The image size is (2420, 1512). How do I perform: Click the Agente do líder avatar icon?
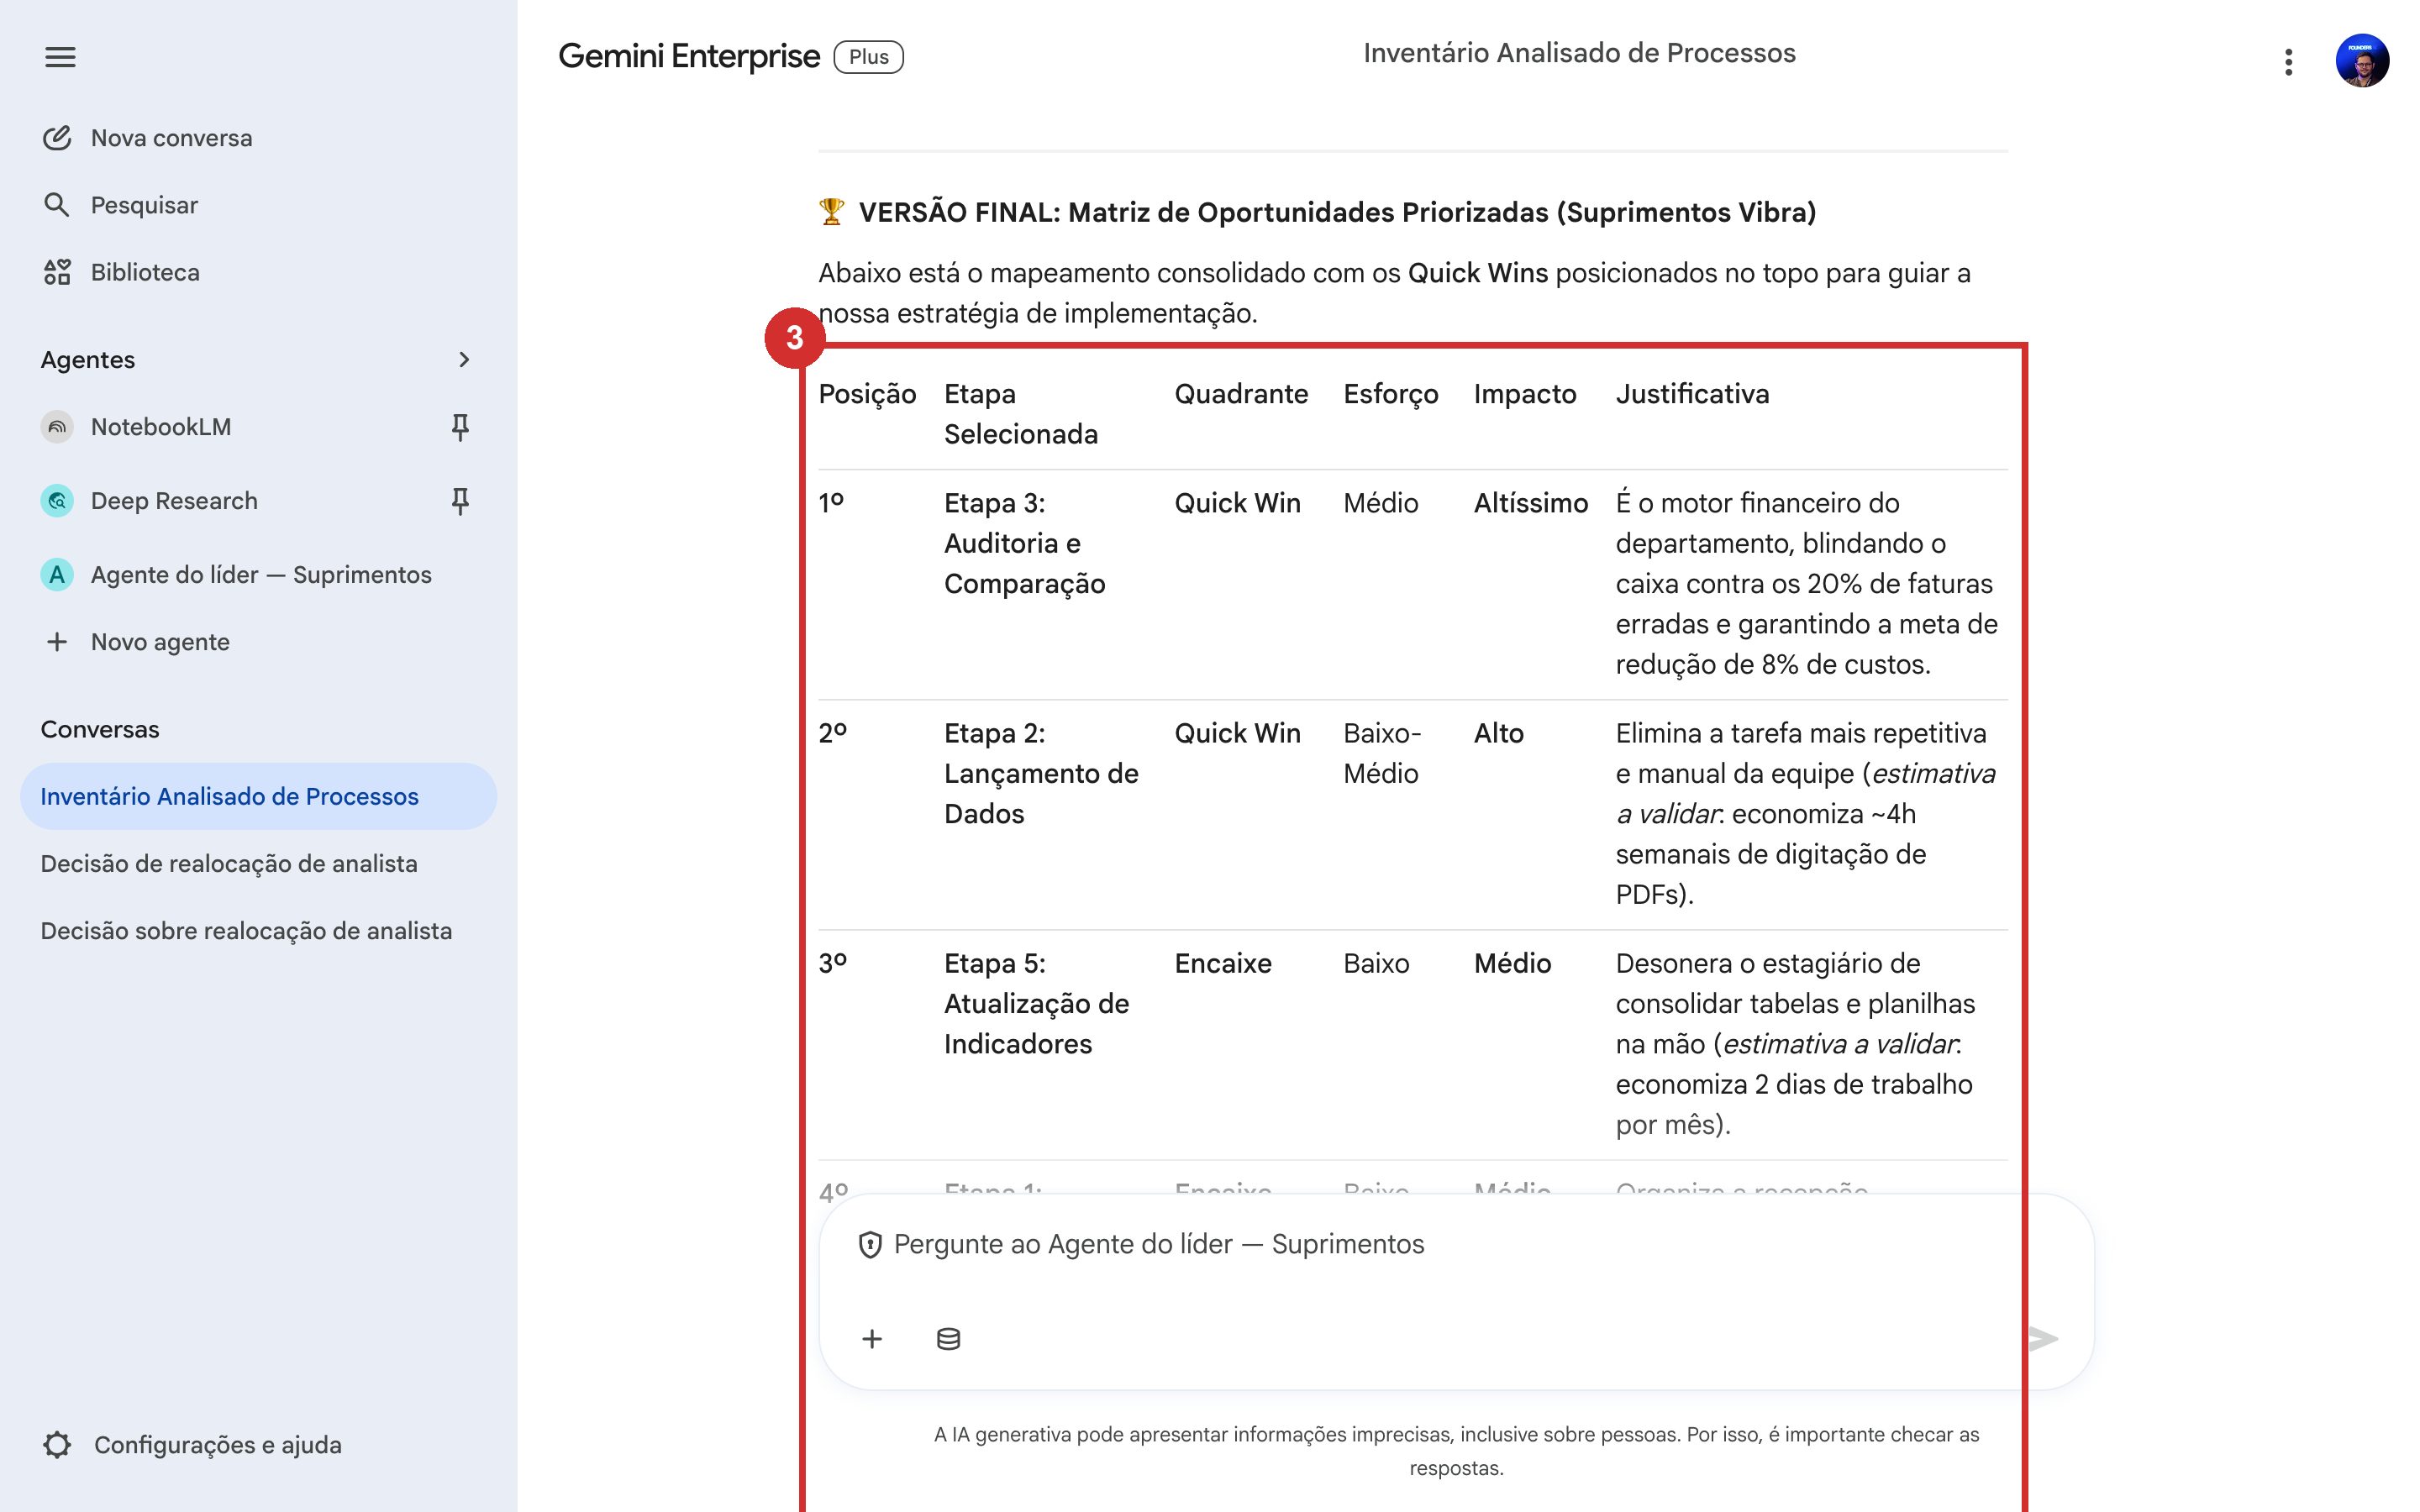click(x=57, y=575)
